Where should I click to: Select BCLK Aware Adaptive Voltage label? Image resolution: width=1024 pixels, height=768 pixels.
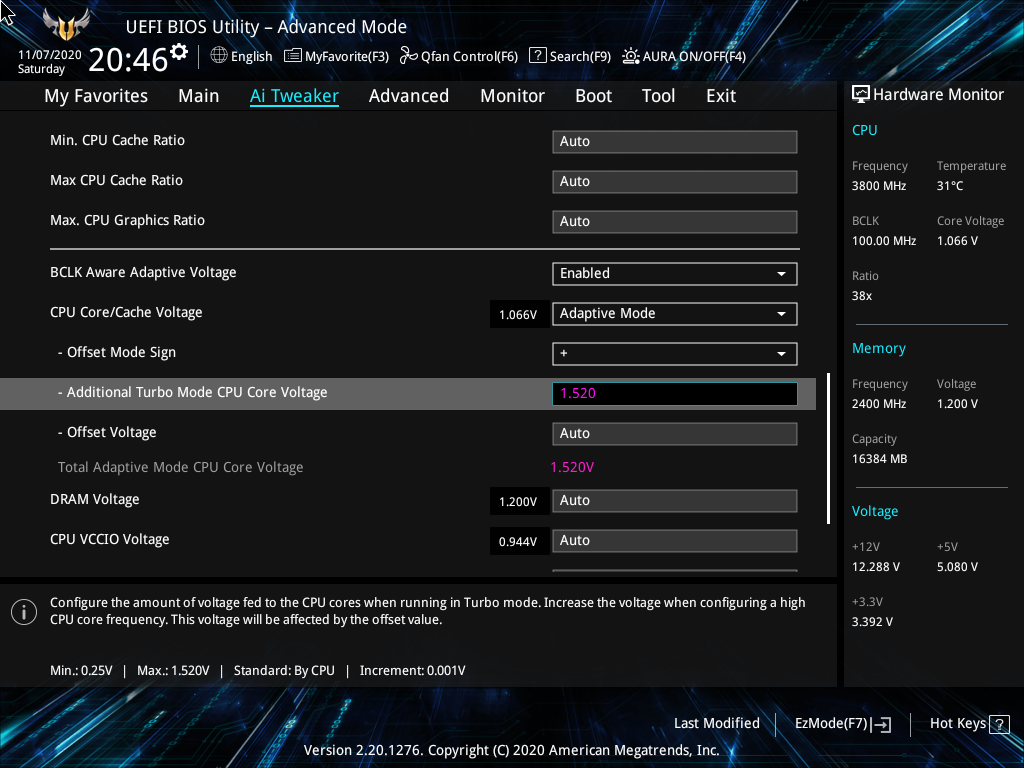143,272
